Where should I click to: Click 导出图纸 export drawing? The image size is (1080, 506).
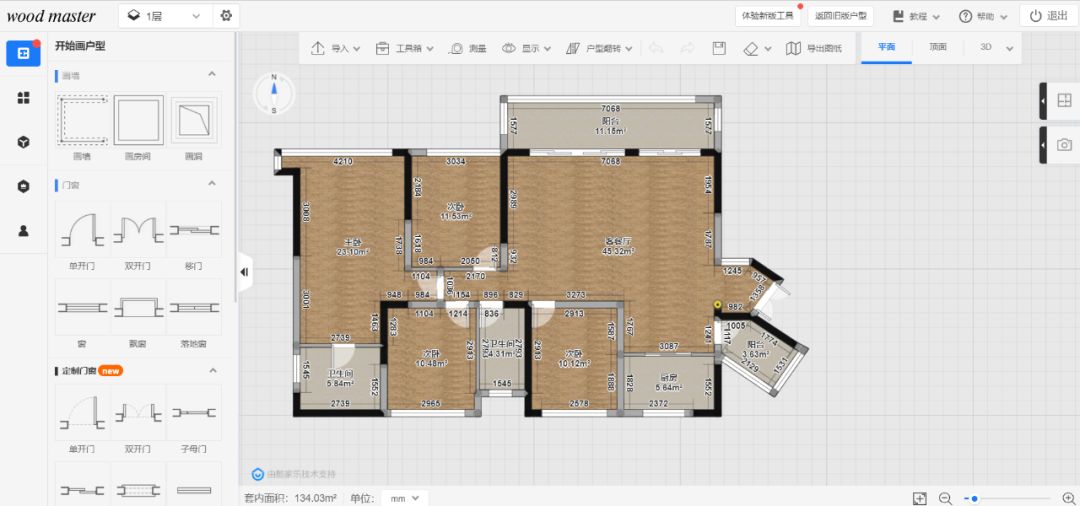pyautogui.click(x=813, y=48)
